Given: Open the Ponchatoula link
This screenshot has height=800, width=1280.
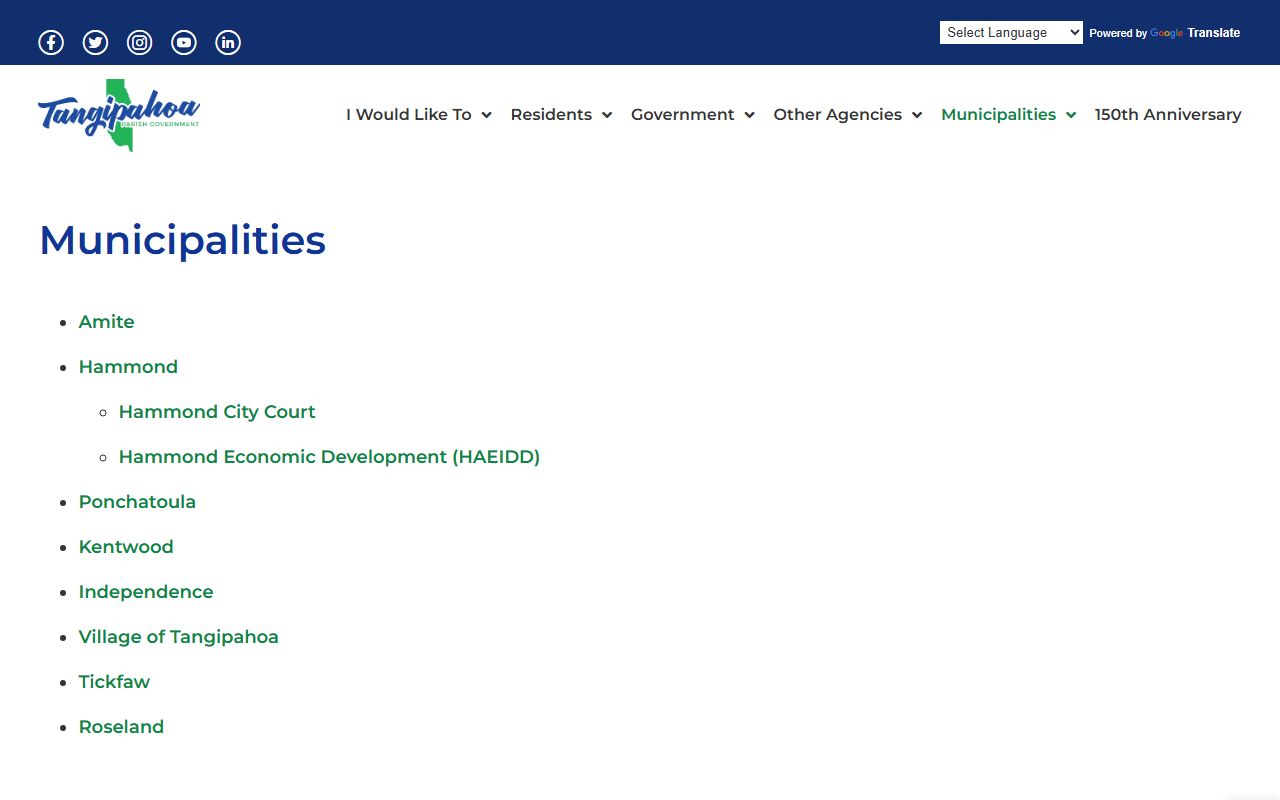Looking at the screenshot, I should coord(137,502).
